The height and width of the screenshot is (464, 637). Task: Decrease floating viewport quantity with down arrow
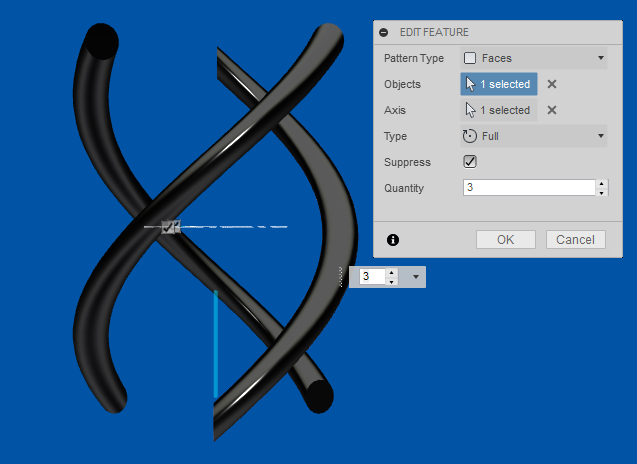[391, 282]
